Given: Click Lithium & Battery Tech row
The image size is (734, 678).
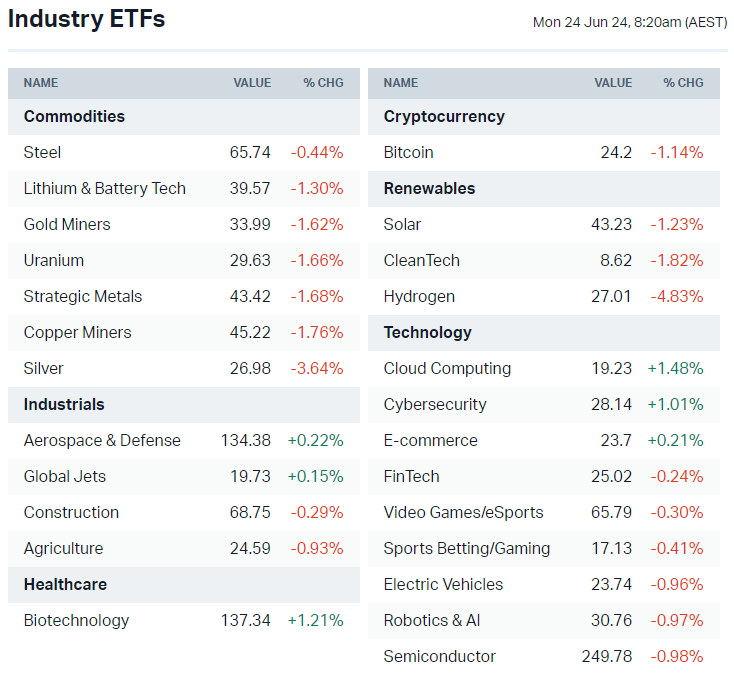Looking at the screenshot, I should (x=104, y=188).
